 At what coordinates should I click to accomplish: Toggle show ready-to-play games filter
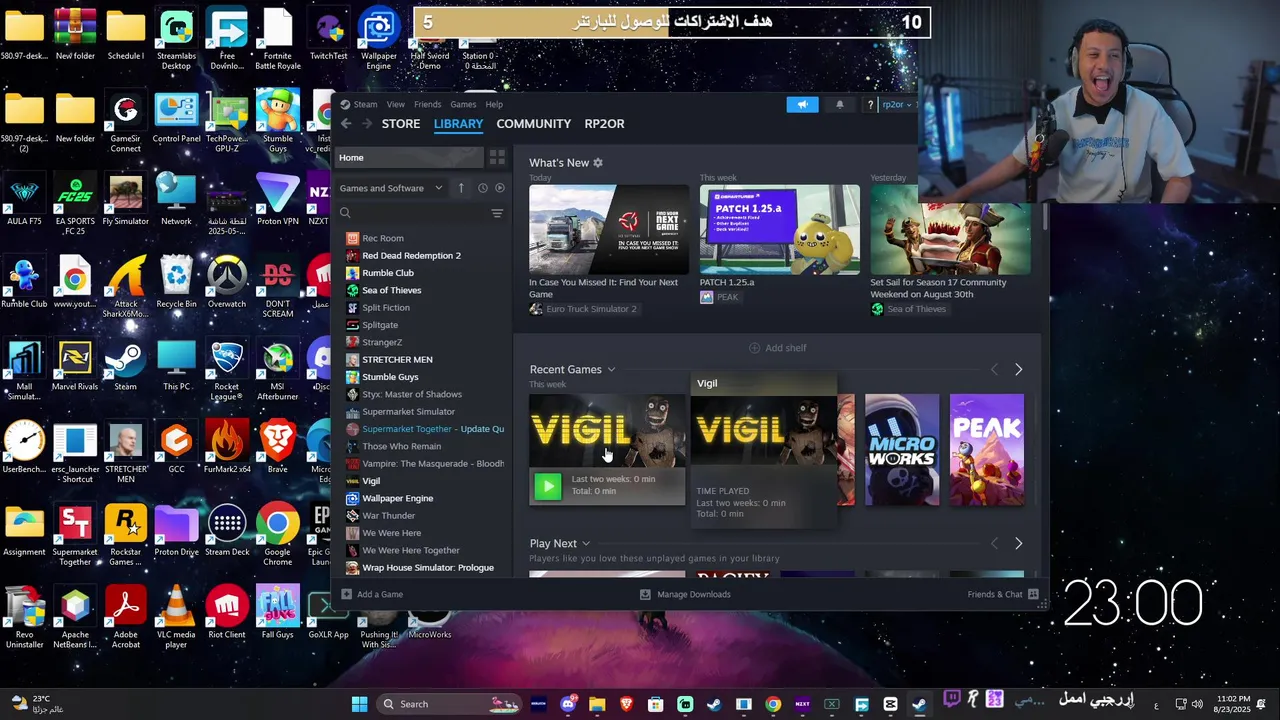pos(500,188)
